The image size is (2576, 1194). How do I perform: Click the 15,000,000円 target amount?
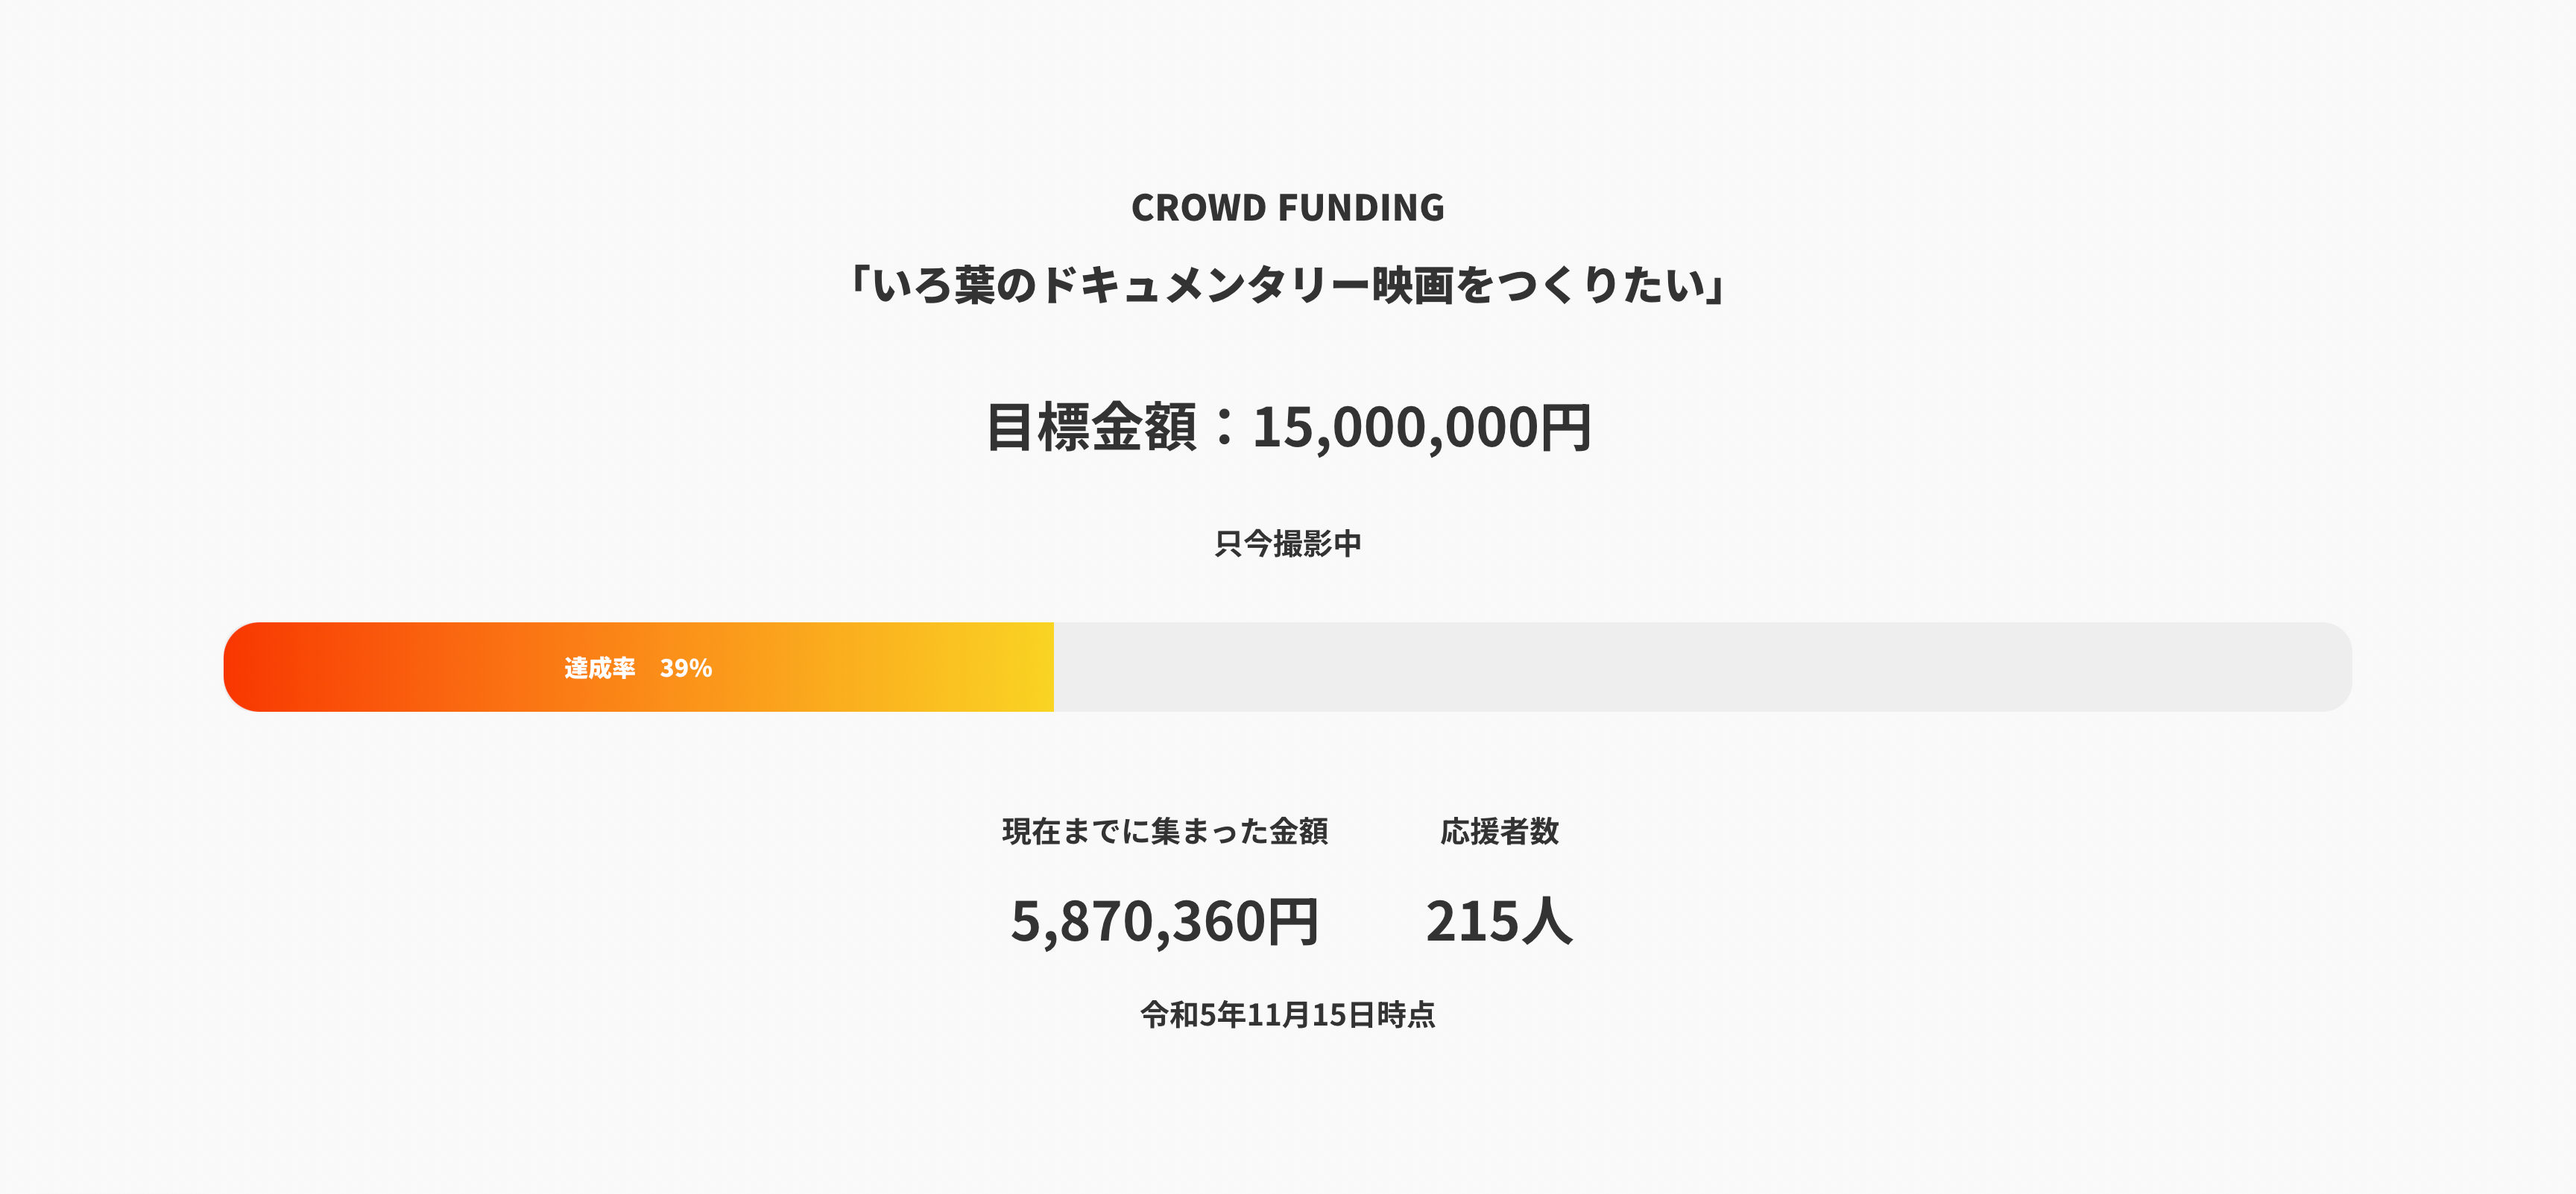click(x=1421, y=427)
